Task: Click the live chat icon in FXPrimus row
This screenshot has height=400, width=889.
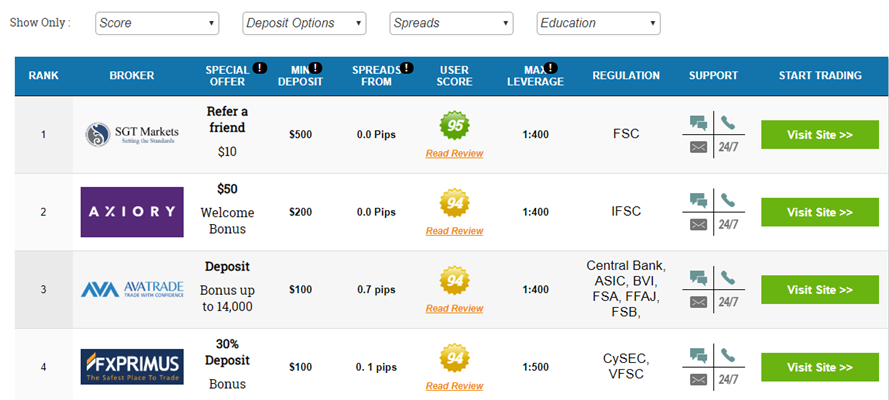Action: point(698,355)
